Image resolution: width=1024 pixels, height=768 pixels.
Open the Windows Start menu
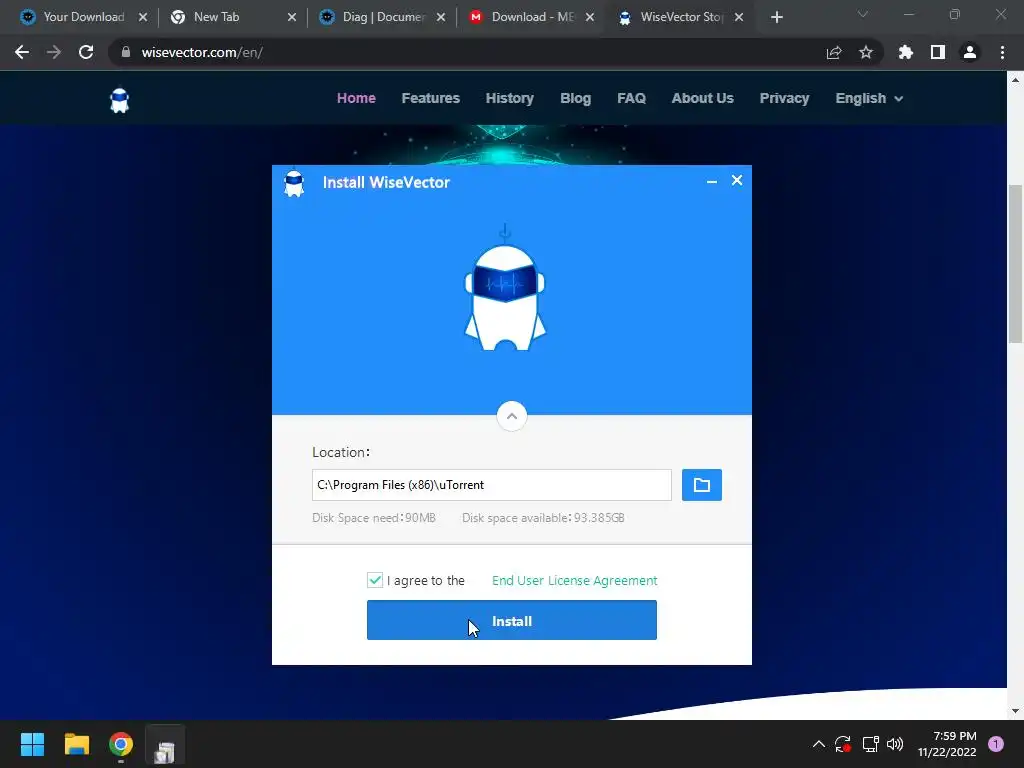[x=32, y=744]
